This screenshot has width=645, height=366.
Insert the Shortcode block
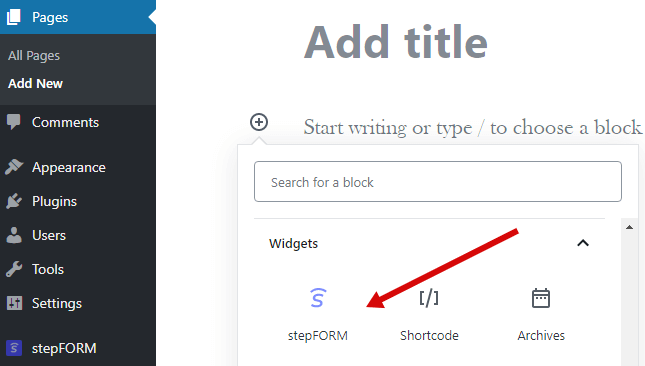click(x=429, y=315)
